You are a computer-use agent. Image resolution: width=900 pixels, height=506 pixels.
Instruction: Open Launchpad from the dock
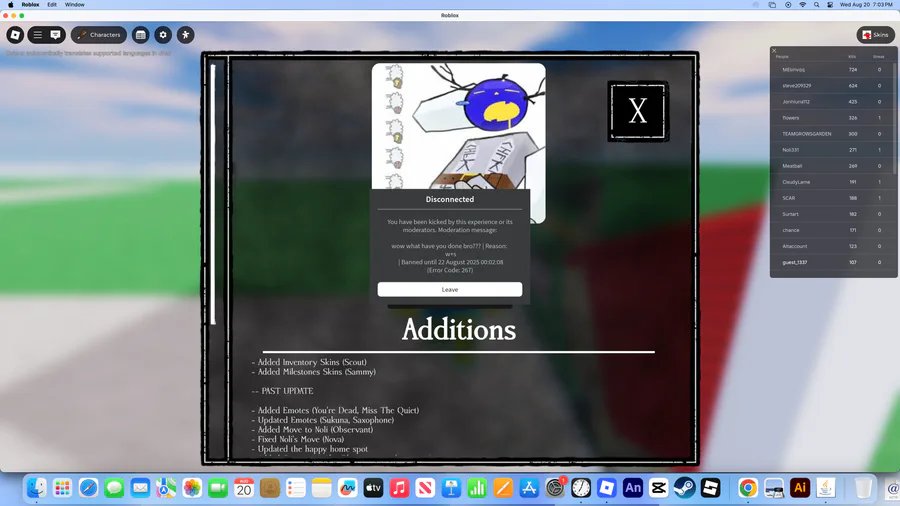(x=62, y=488)
